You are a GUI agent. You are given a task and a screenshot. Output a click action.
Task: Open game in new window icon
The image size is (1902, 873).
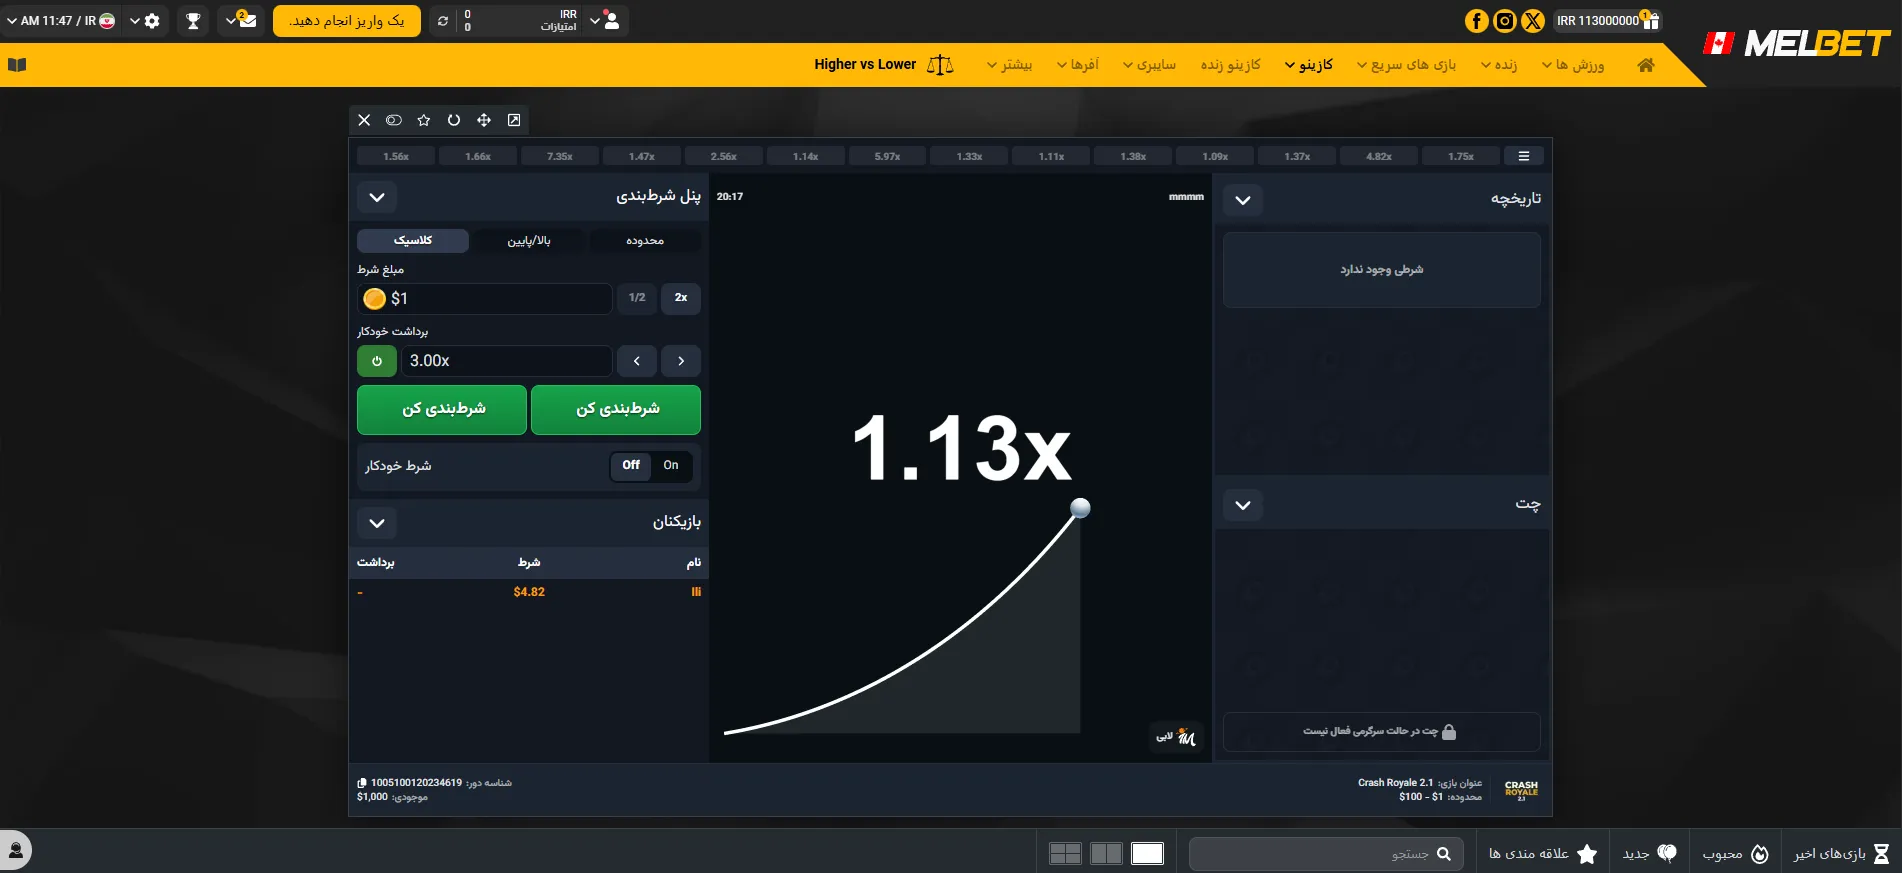[514, 120]
